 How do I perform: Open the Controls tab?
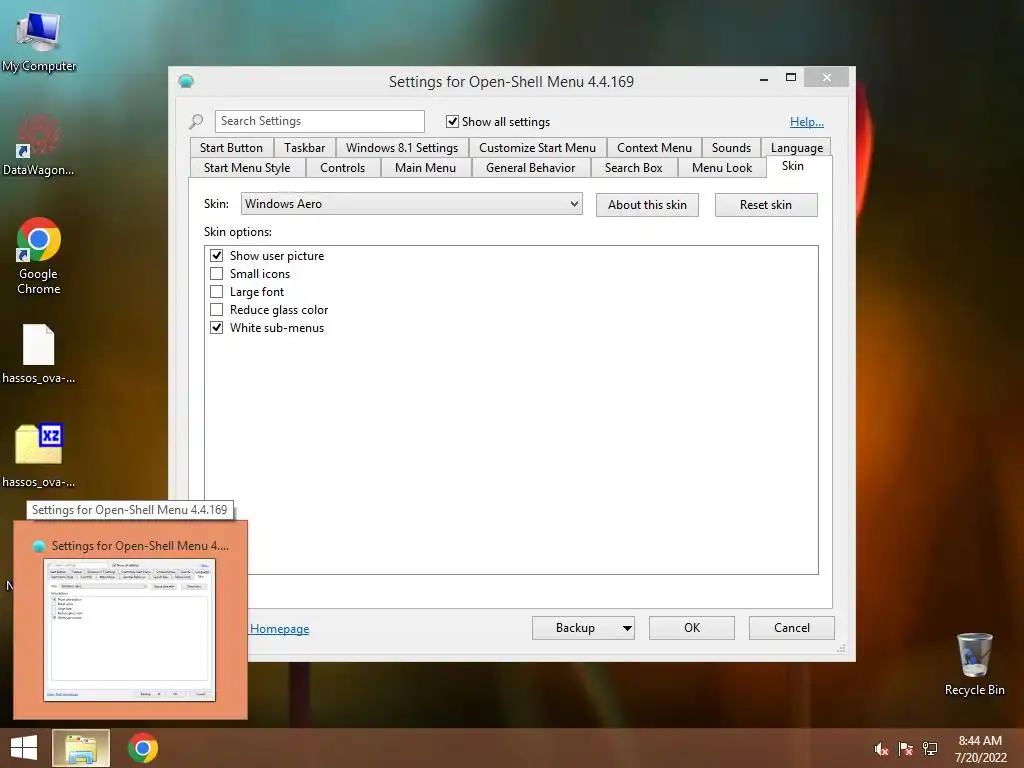coord(342,168)
